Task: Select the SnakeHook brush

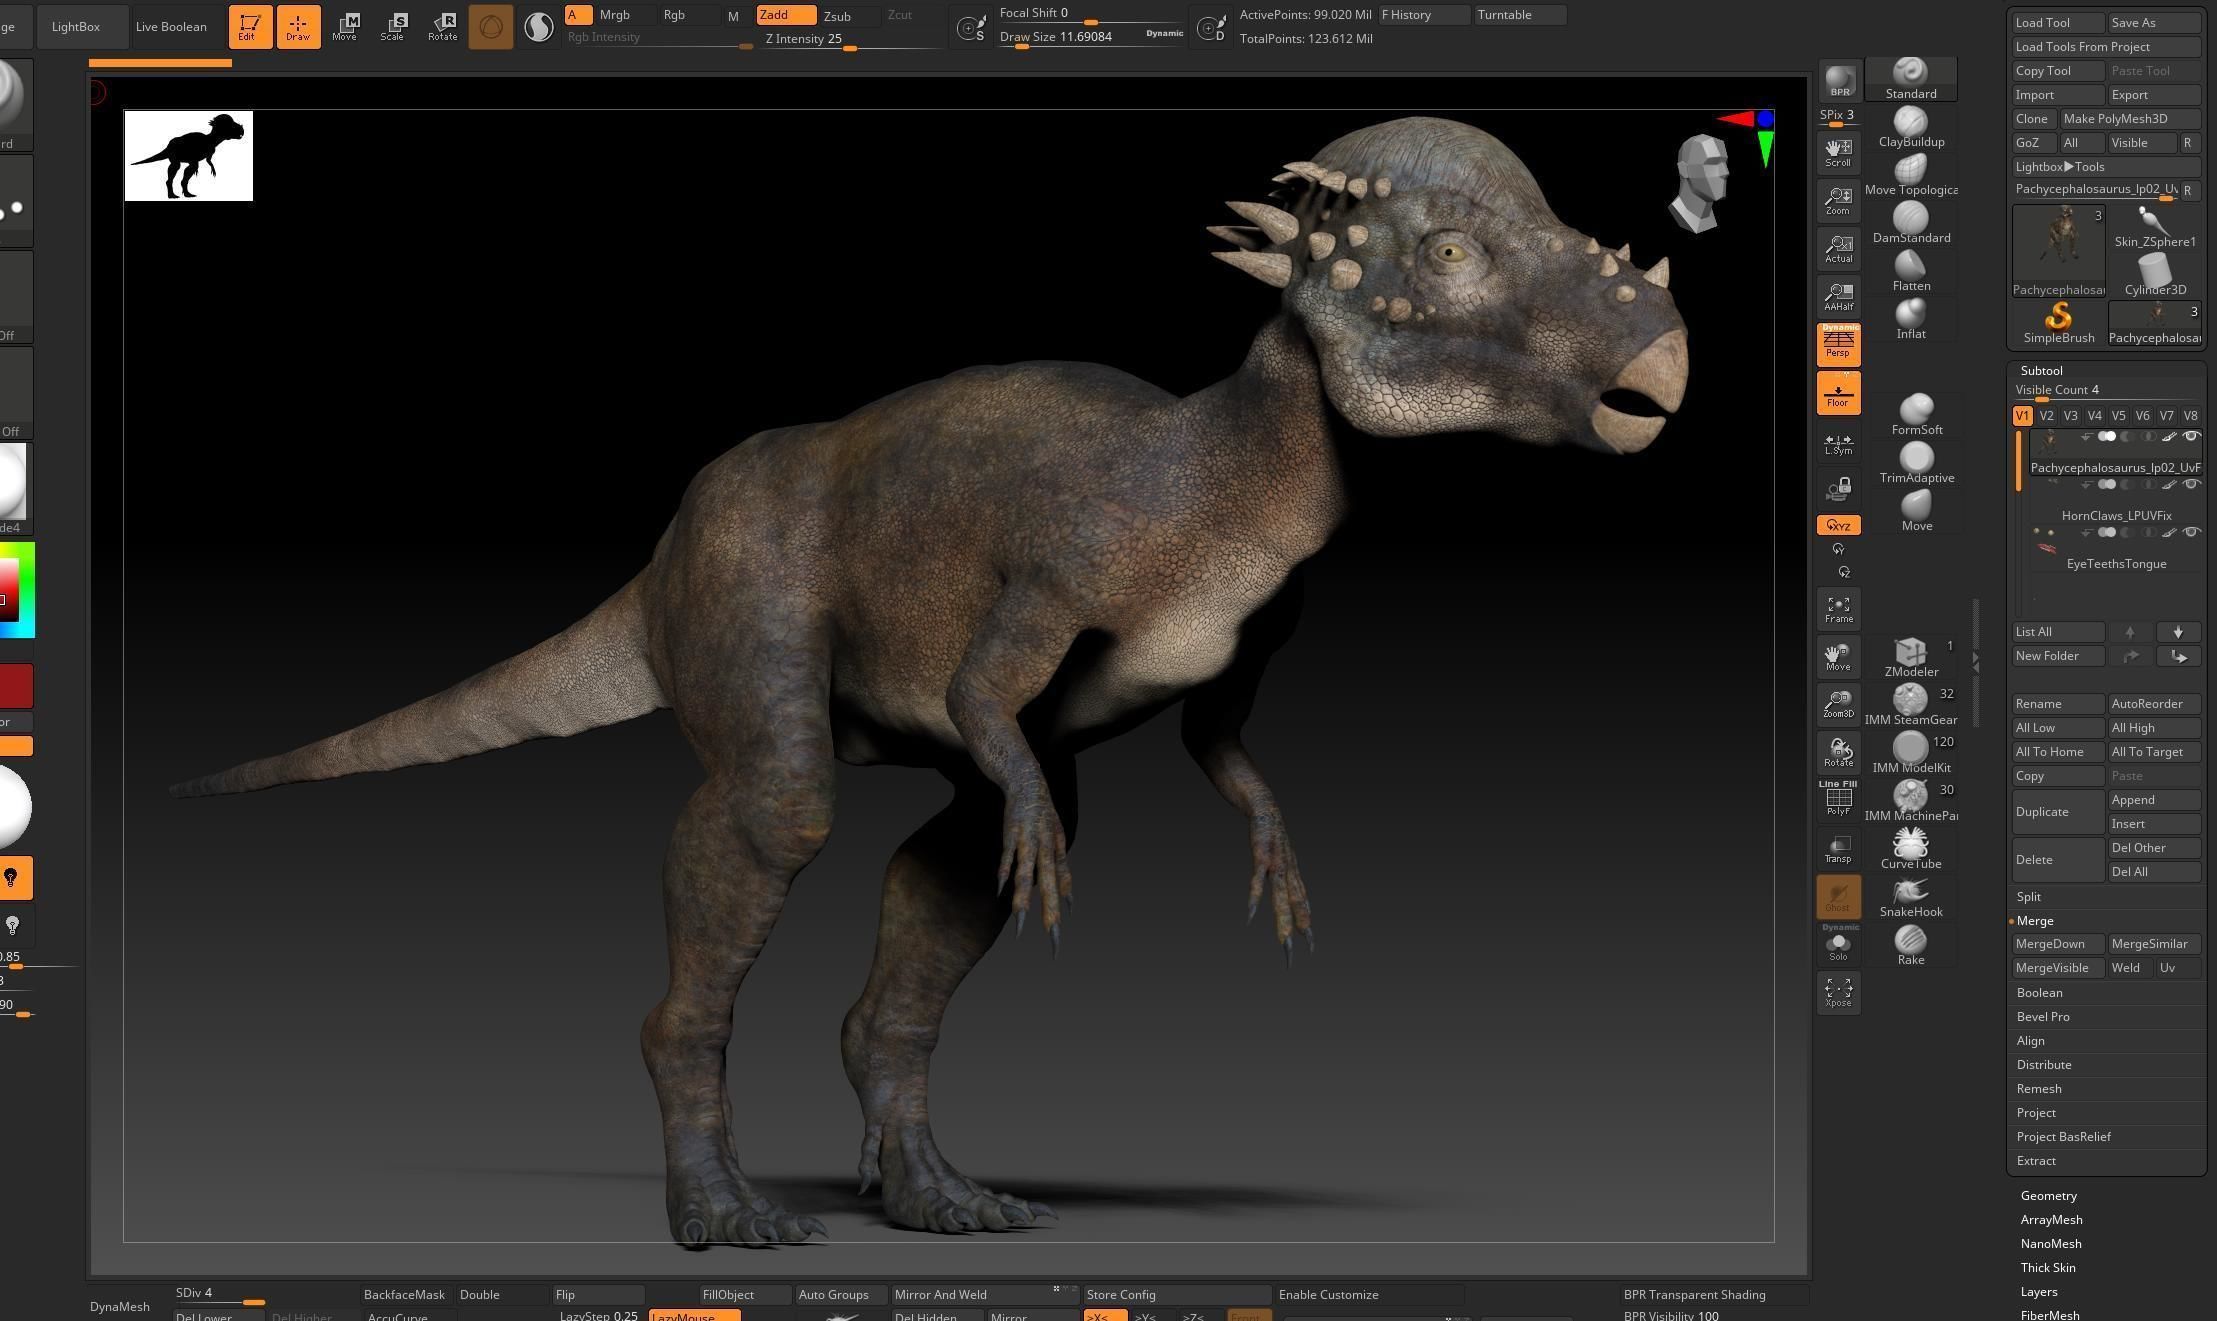Action: (x=1910, y=897)
